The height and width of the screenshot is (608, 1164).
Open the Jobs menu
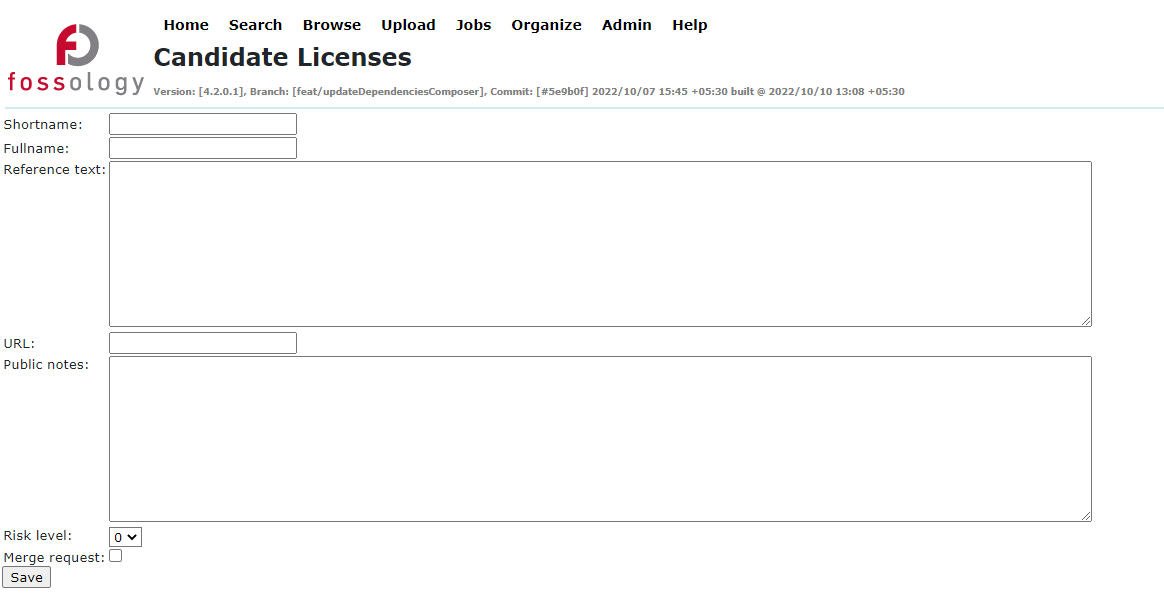473,25
